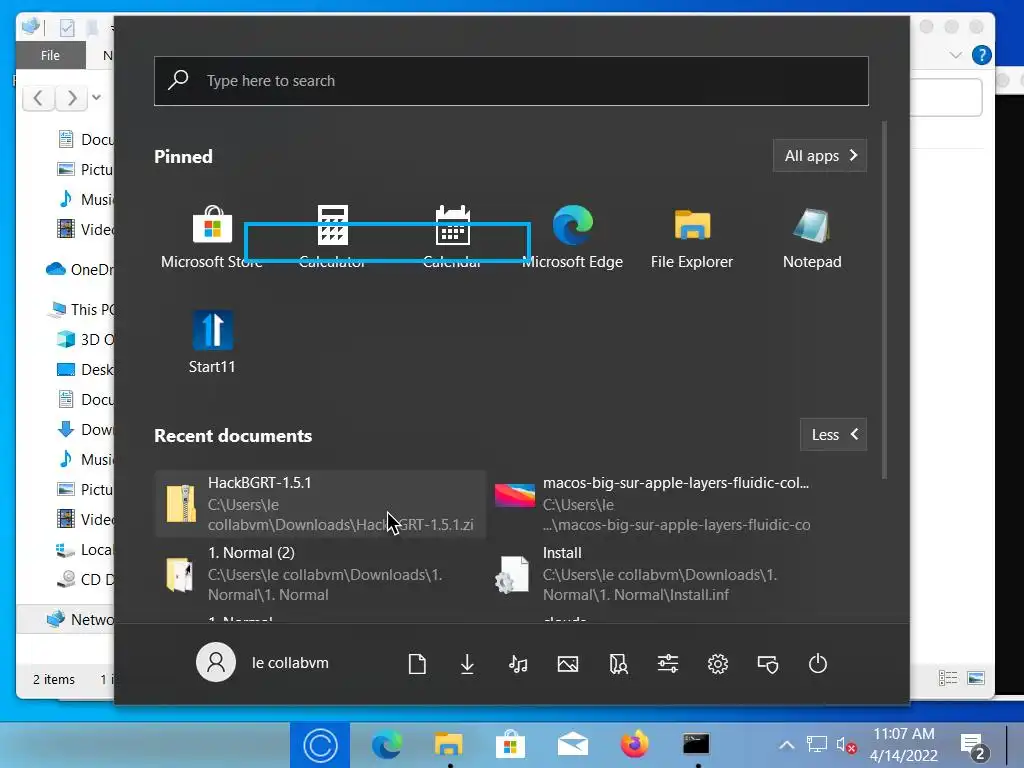Open the security shield icon in footer
The width and height of the screenshot is (1024, 768).
pyautogui.click(x=768, y=664)
